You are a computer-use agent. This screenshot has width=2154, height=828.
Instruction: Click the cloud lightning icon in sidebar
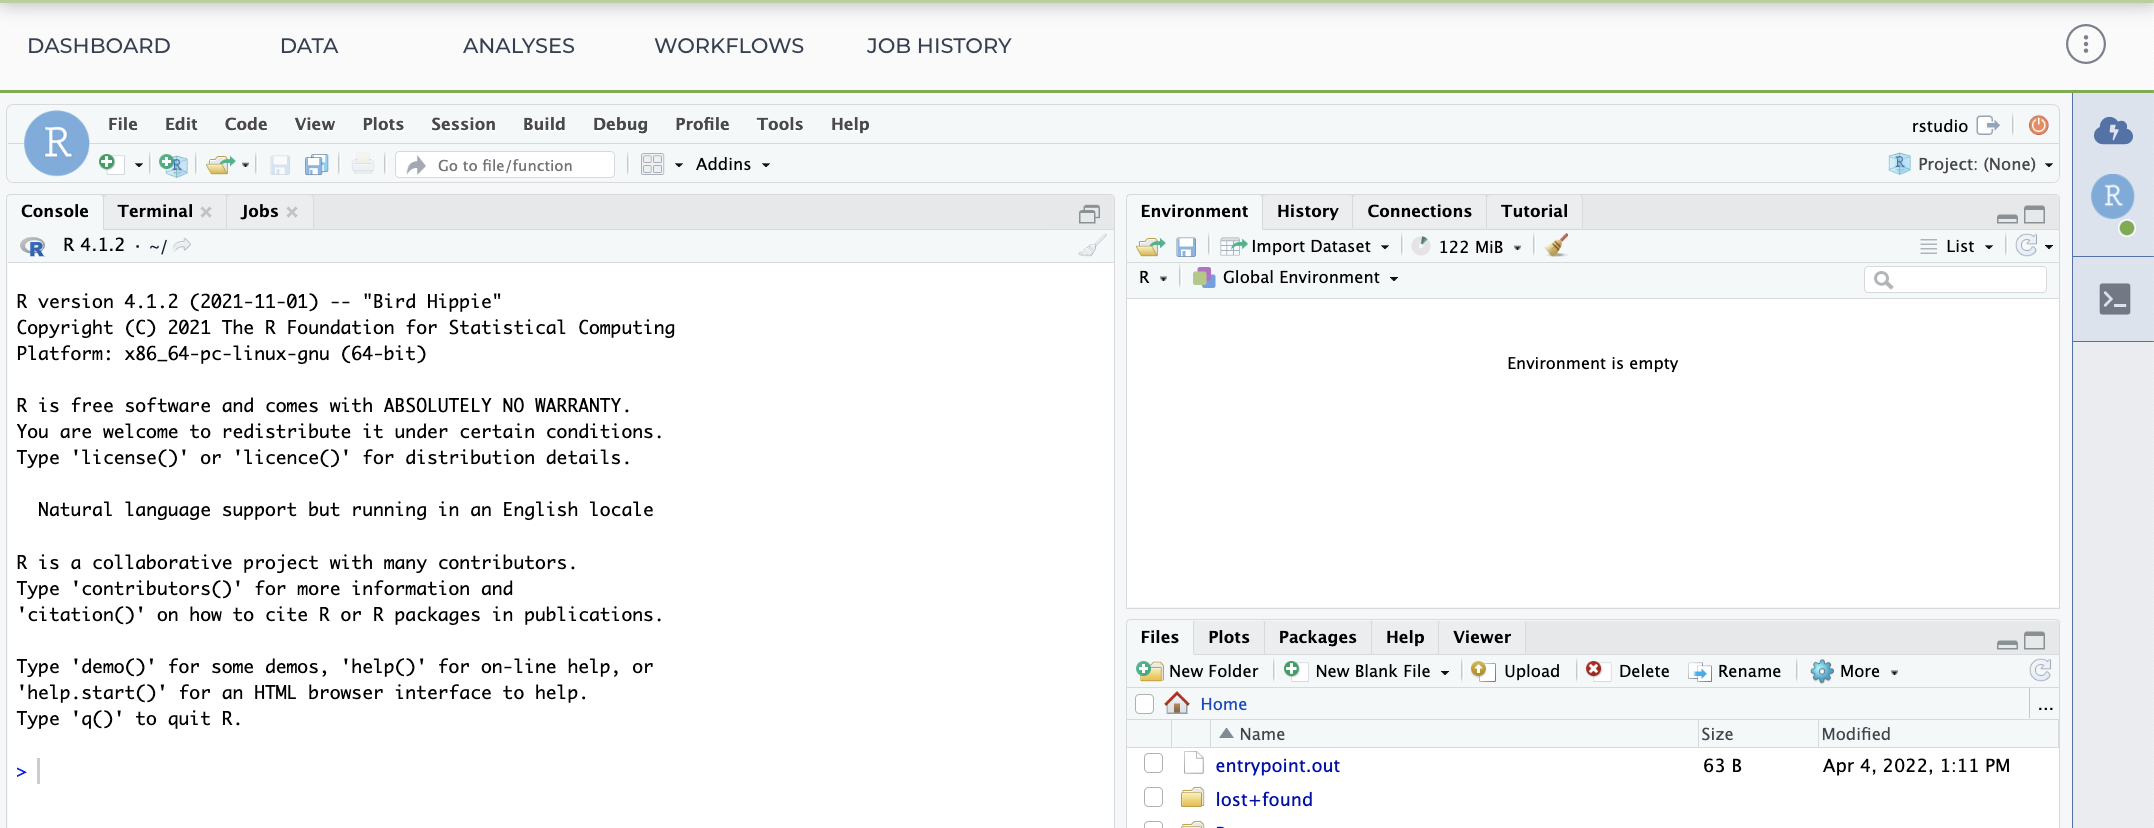[2113, 131]
